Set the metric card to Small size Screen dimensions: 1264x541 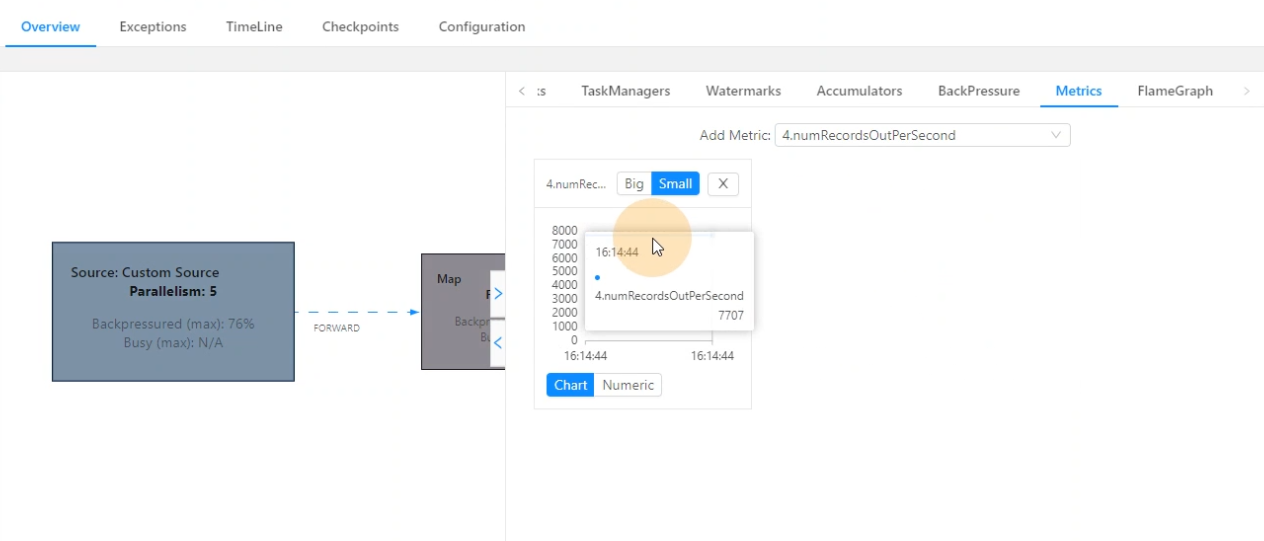point(675,184)
